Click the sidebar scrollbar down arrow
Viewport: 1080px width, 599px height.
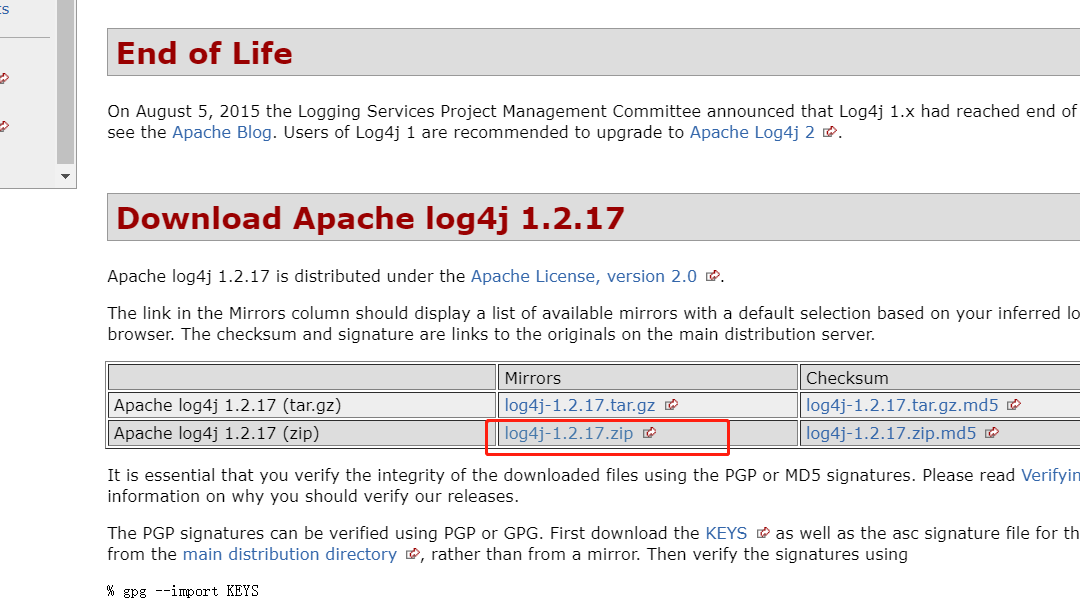click(65, 176)
